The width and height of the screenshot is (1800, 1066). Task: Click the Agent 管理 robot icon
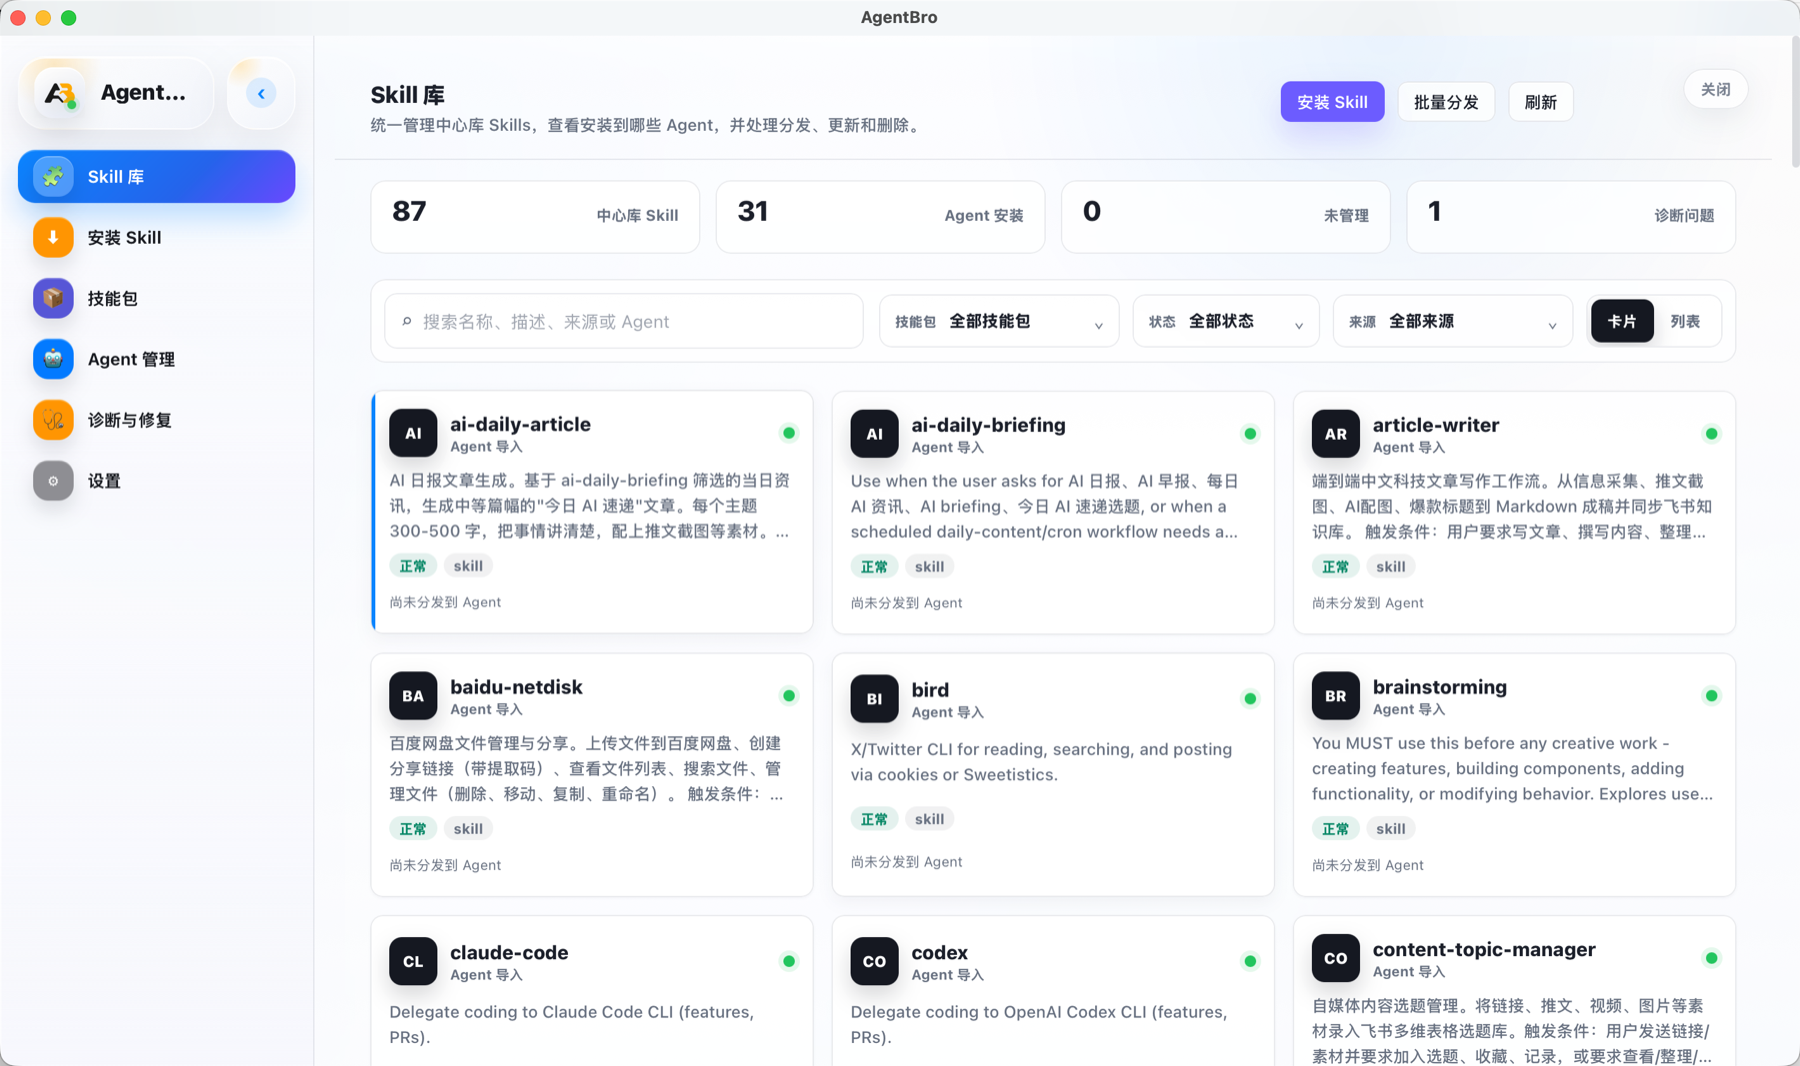pos(53,359)
